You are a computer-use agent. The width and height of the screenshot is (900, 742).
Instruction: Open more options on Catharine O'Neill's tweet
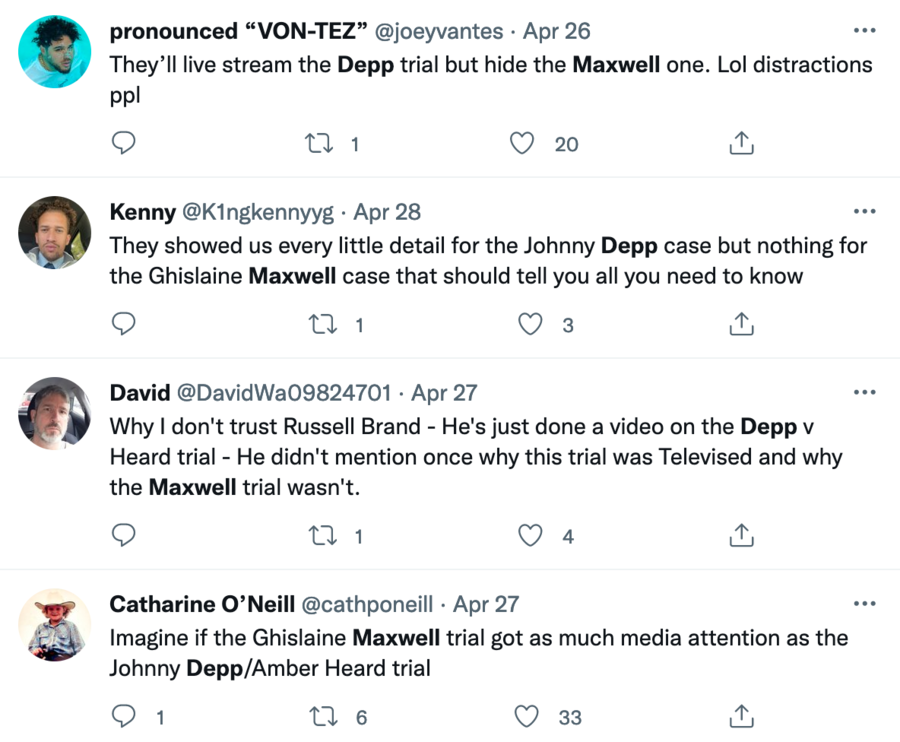click(x=864, y=604)
